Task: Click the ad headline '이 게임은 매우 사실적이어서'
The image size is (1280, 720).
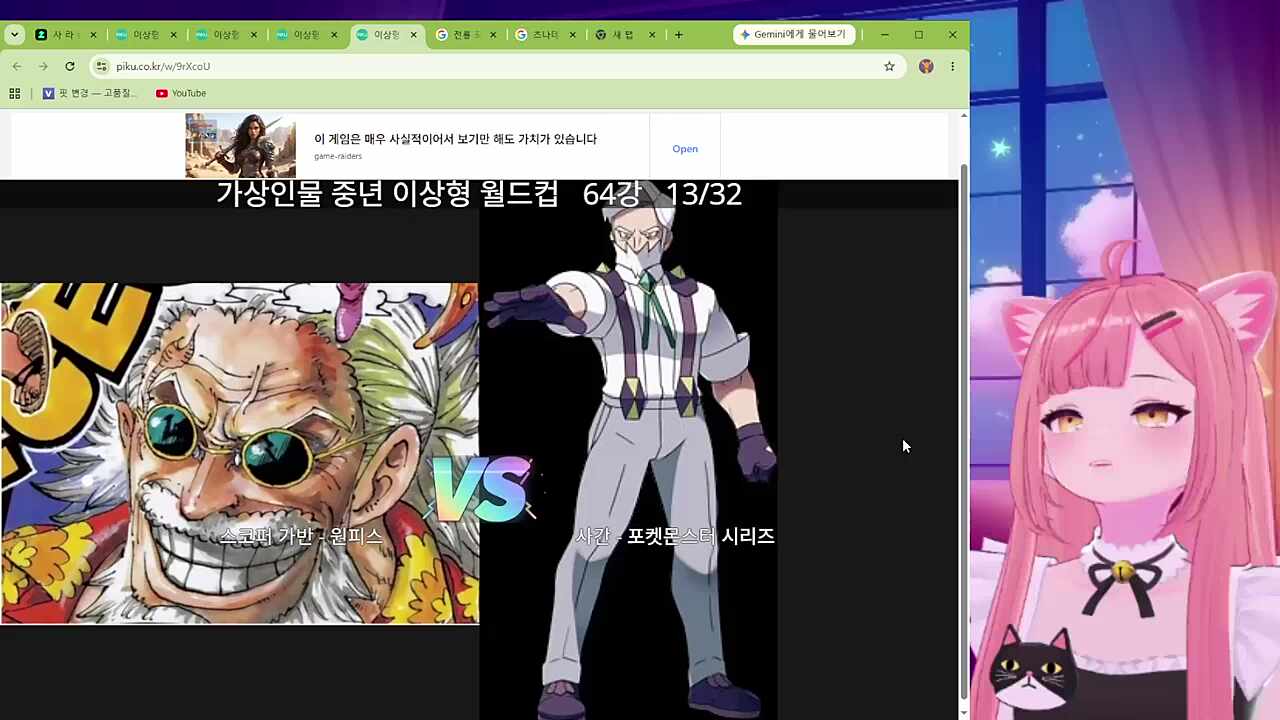Action: pyautogui.click(x=455, y=139)
